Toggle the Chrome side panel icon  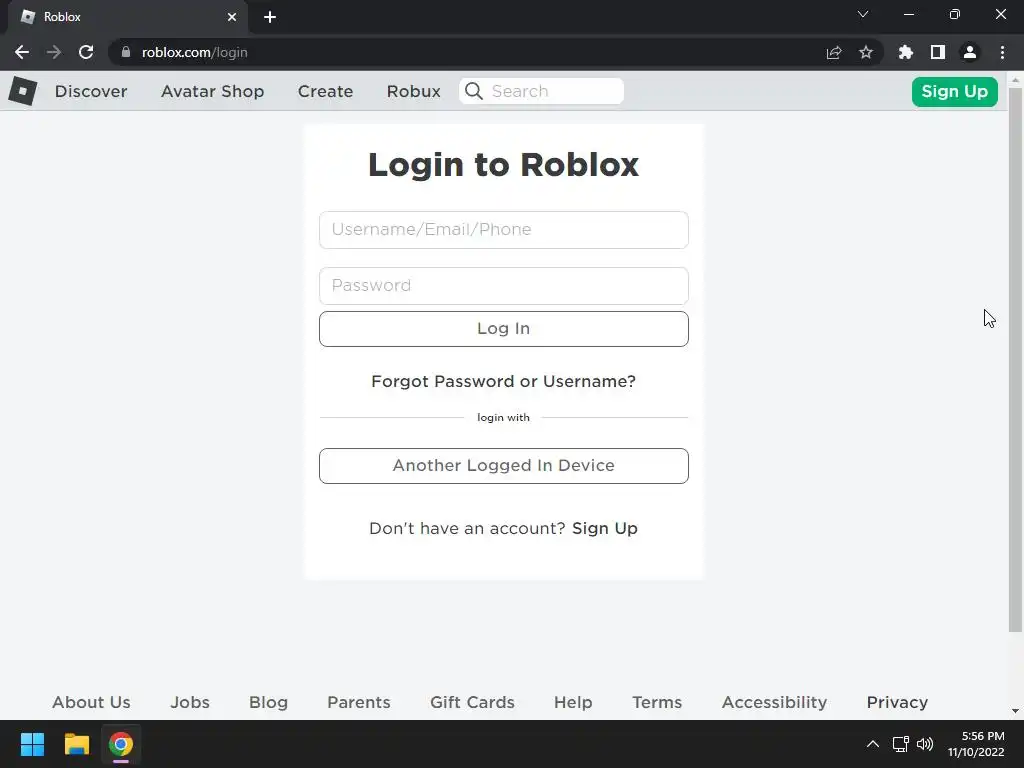(938, 52)
